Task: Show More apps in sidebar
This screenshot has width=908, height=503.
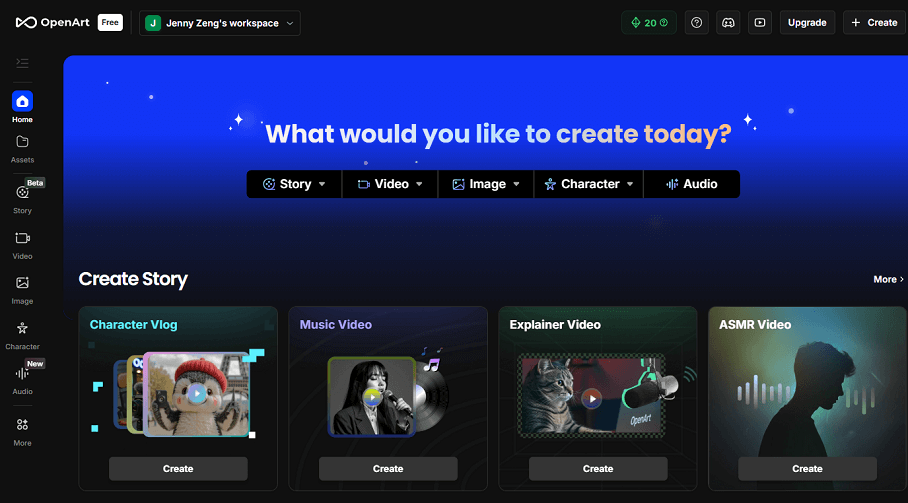Action: pos(22,432)
